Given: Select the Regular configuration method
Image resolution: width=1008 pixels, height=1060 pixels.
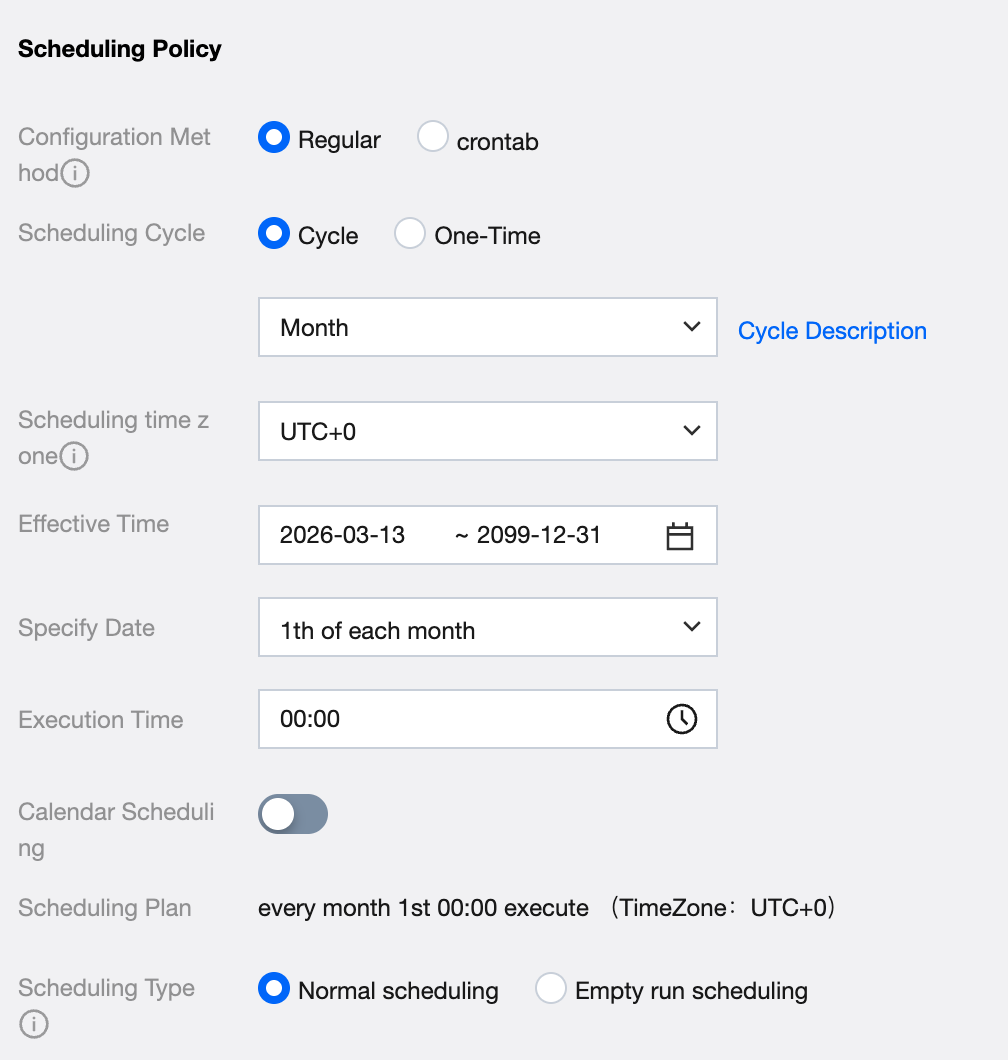Looking at the screenshot, I should [274, 138].
